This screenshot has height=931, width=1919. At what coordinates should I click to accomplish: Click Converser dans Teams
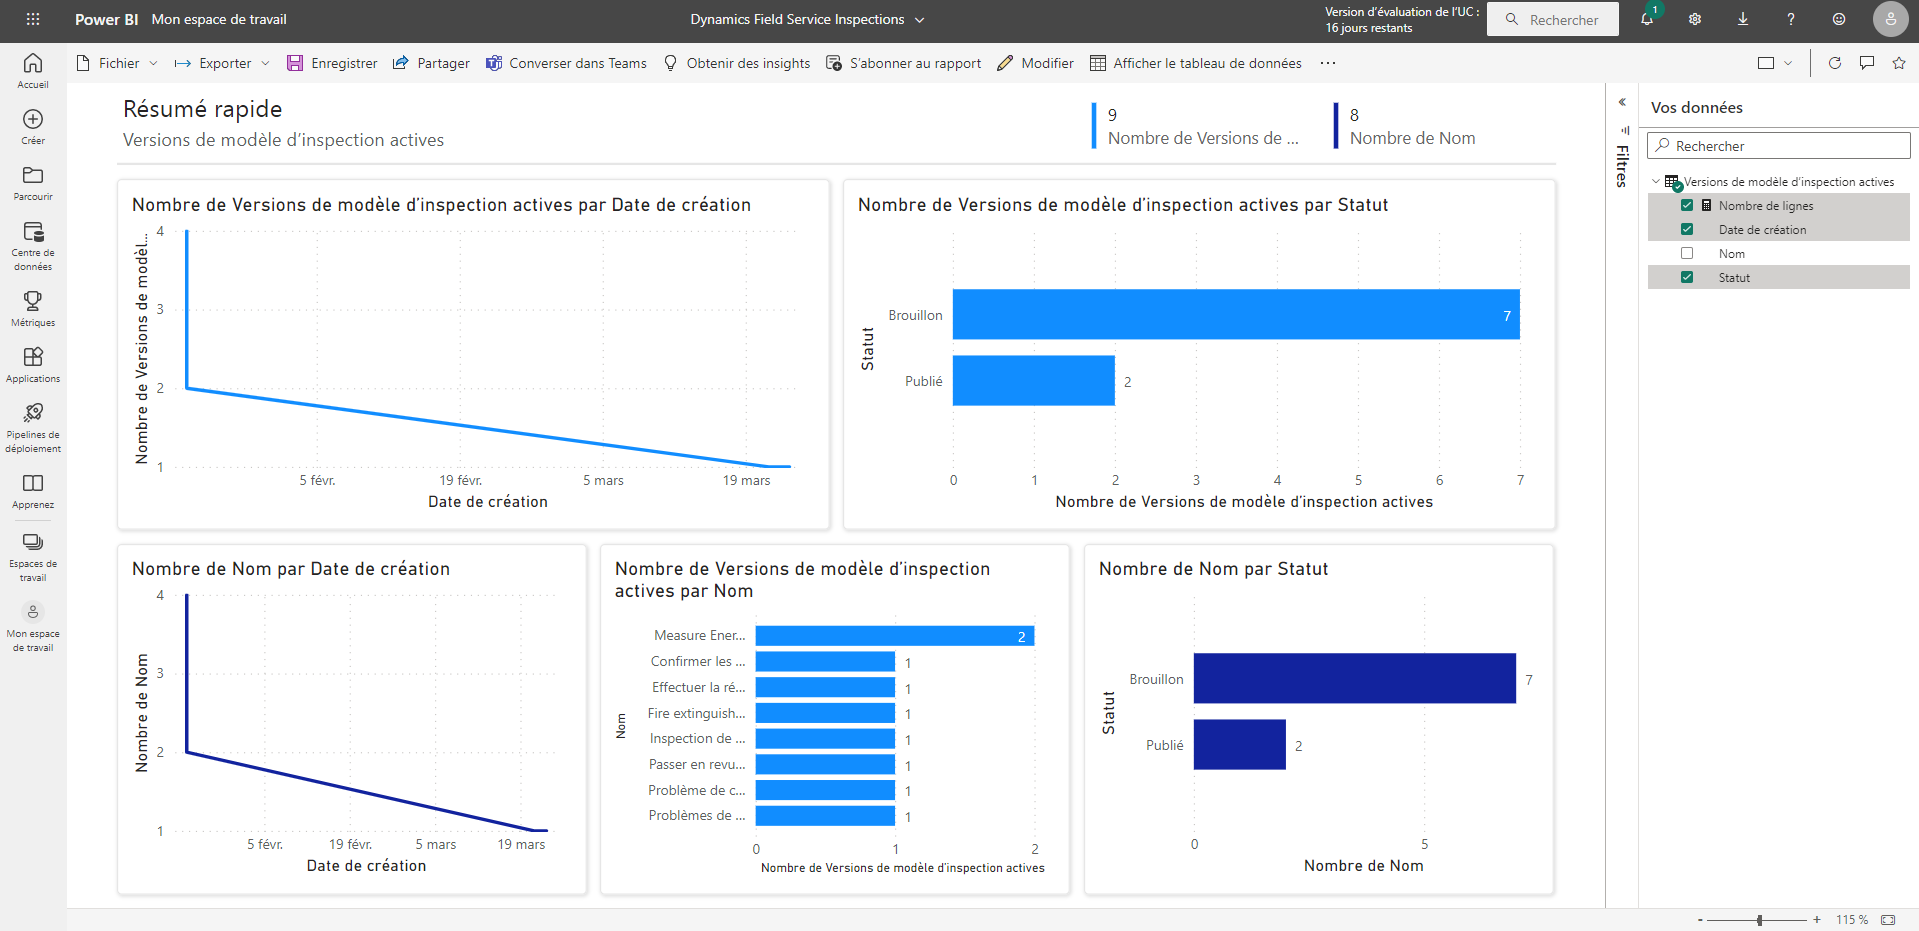coord(566,63)
